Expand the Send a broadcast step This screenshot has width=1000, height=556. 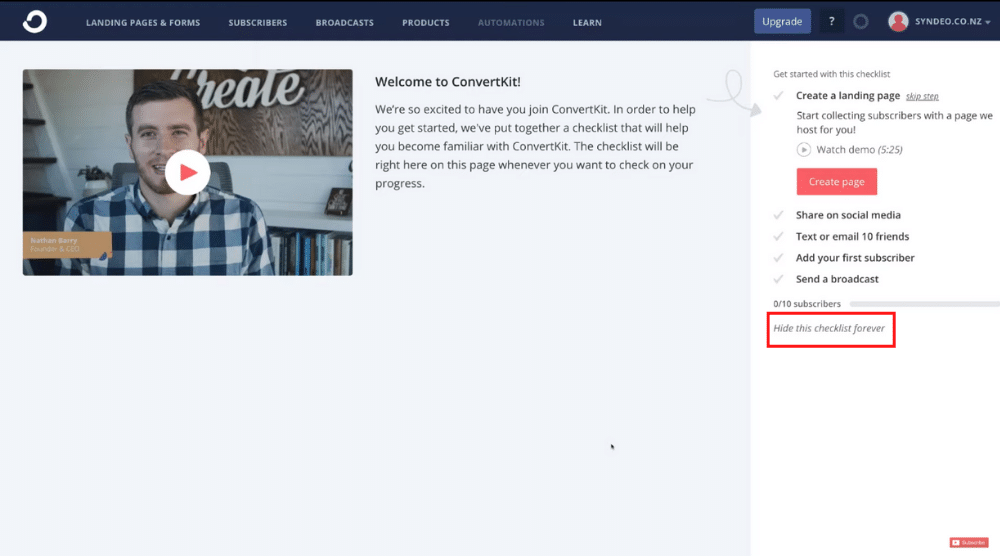(837, 279)
